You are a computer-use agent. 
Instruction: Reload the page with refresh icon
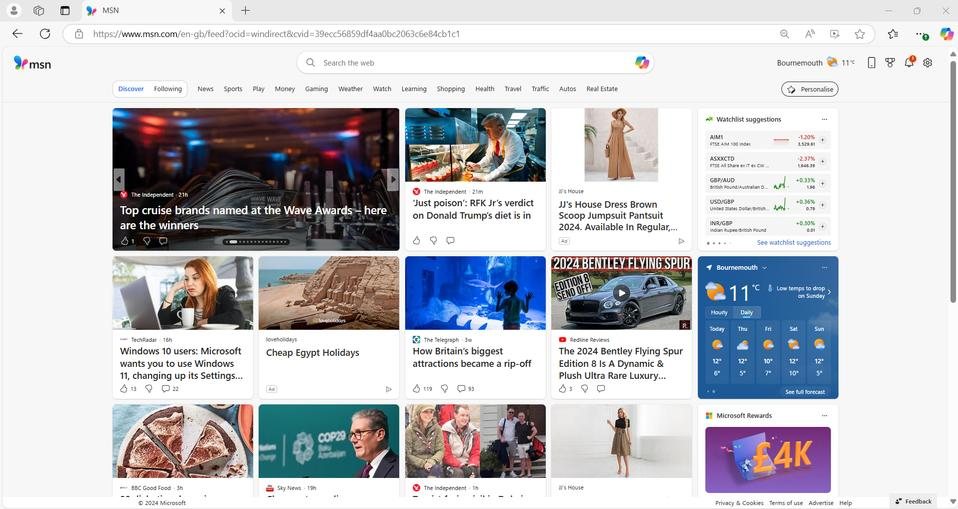(x=45, y=34)
